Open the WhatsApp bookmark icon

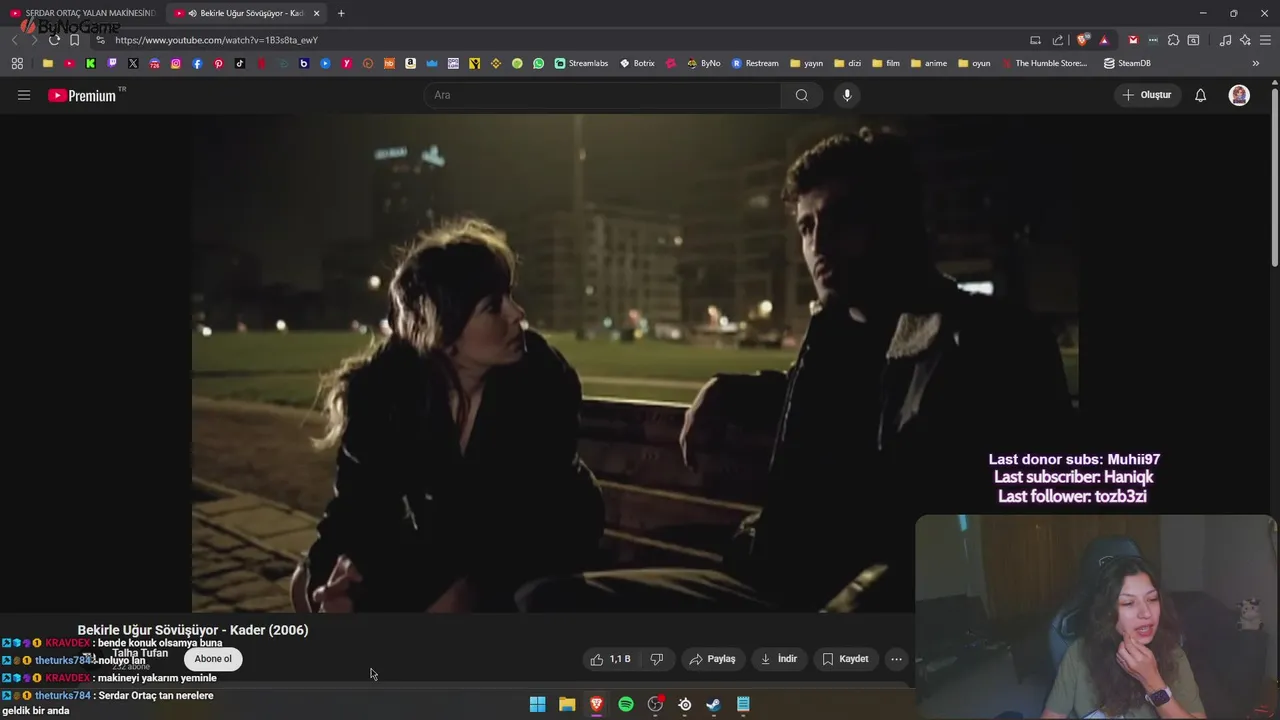point(539,63)
